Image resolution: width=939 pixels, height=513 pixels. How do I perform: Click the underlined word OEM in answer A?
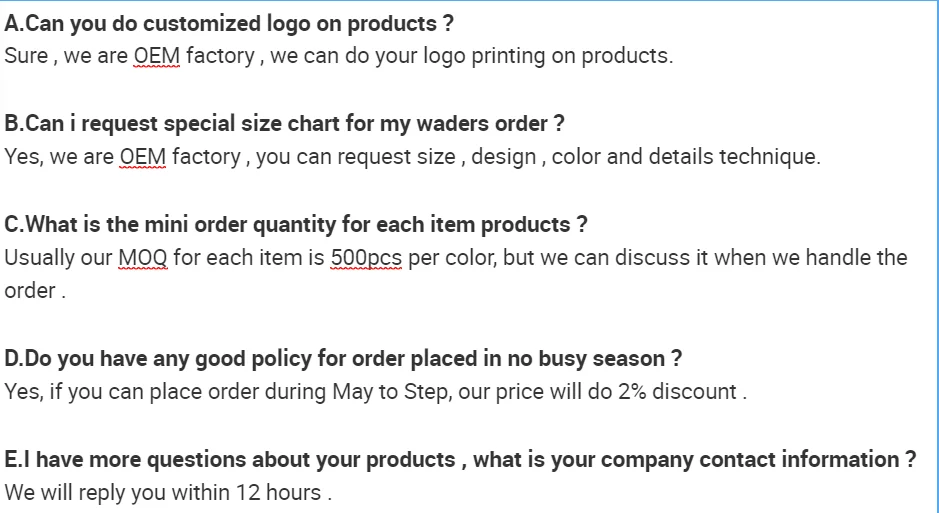click(156, 56)
